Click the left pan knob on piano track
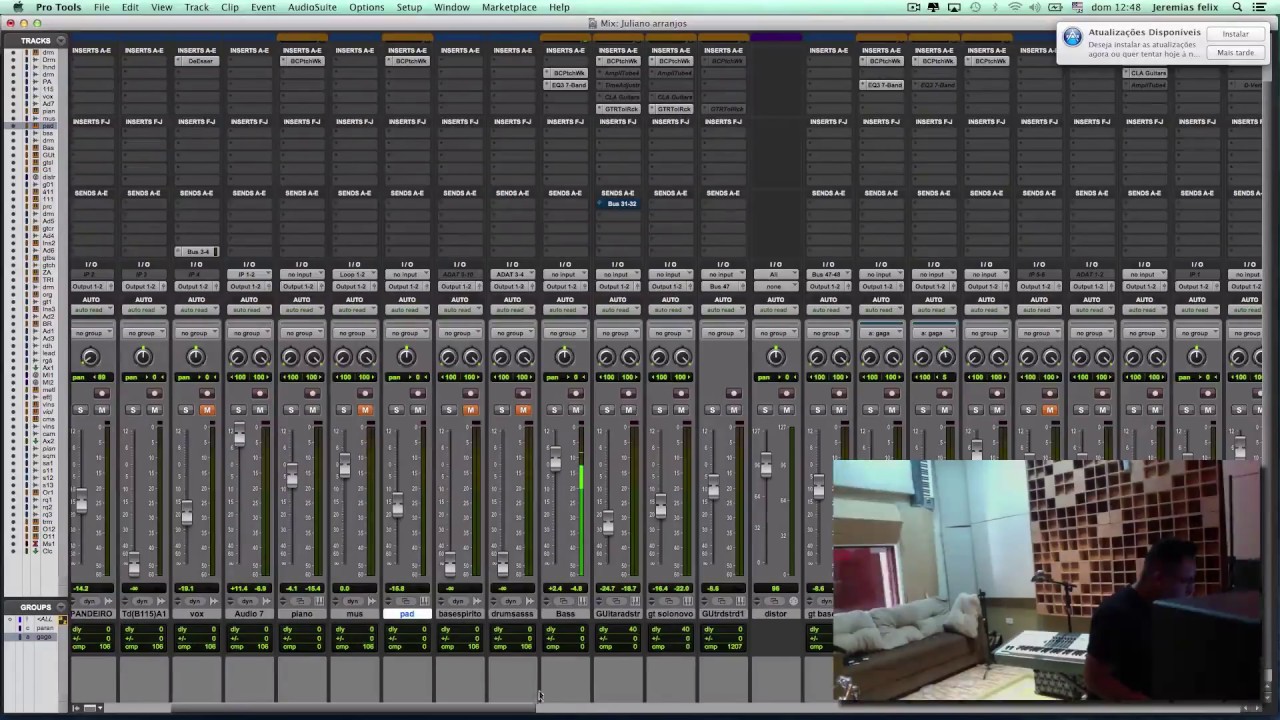Image resolution: width=1280 pixels, height=720 pixels. click(x=290, y=357)
